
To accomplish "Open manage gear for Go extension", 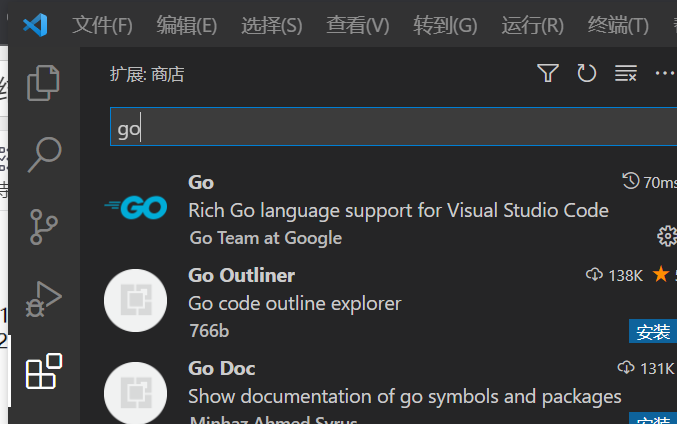I will (667, 236).
